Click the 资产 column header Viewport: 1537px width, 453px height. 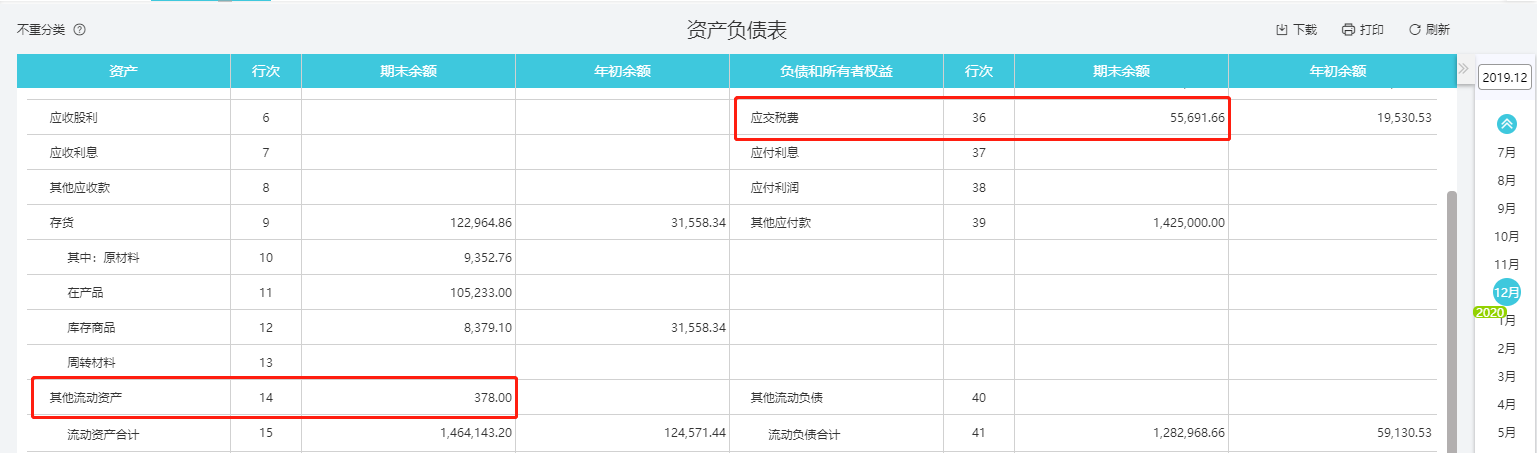coord(123,71)
